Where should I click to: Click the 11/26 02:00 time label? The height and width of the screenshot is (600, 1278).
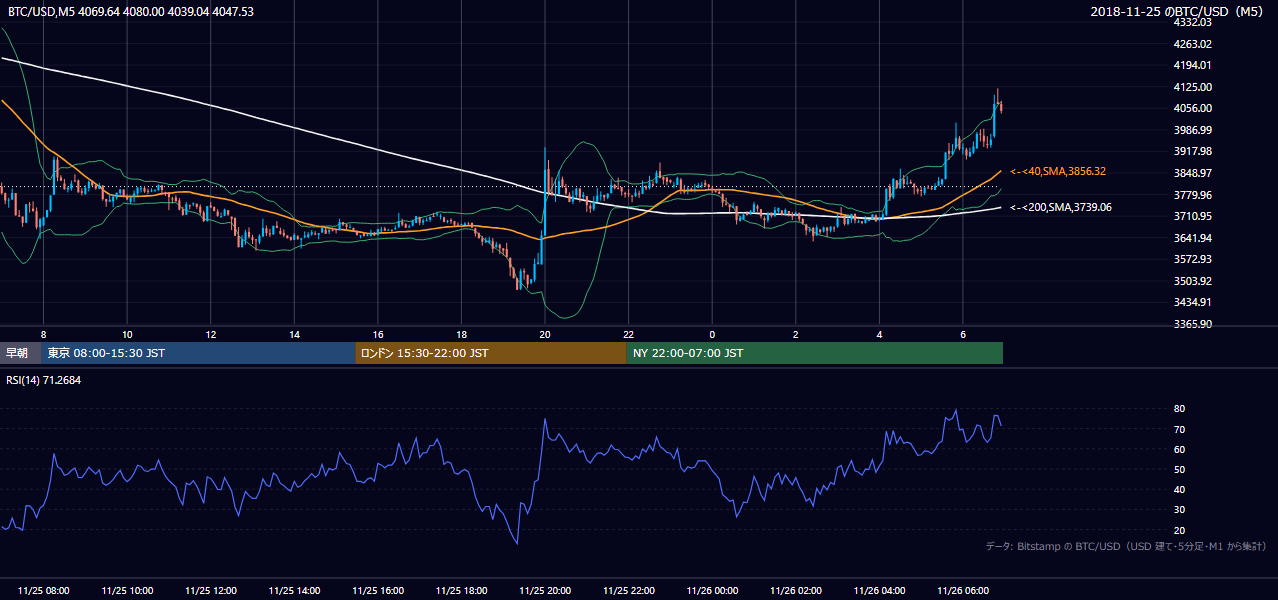tap(795, 591)
